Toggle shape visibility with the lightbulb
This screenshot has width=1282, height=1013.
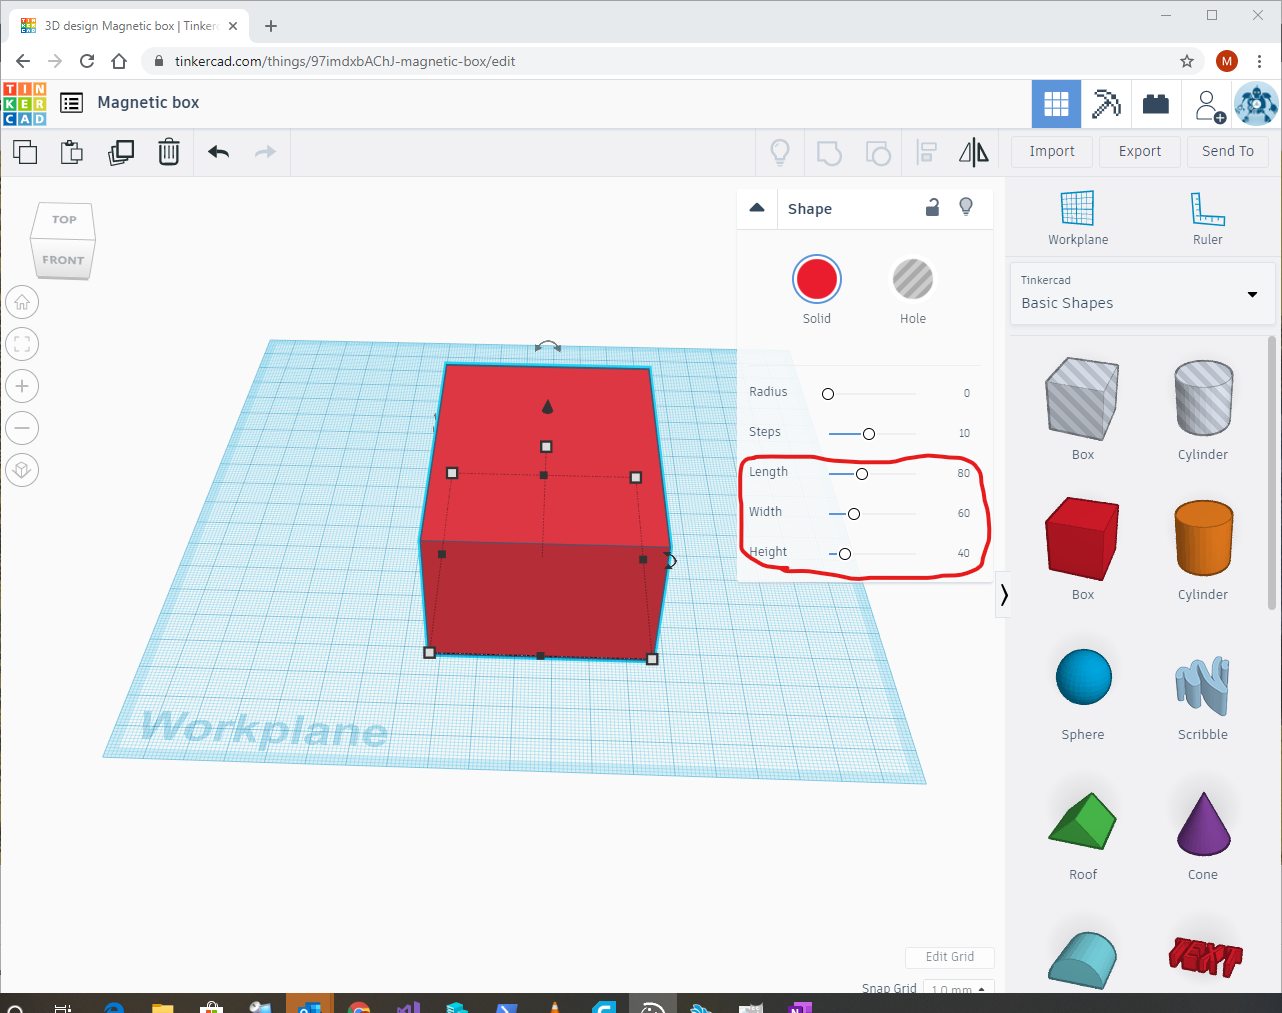[966, 206]
